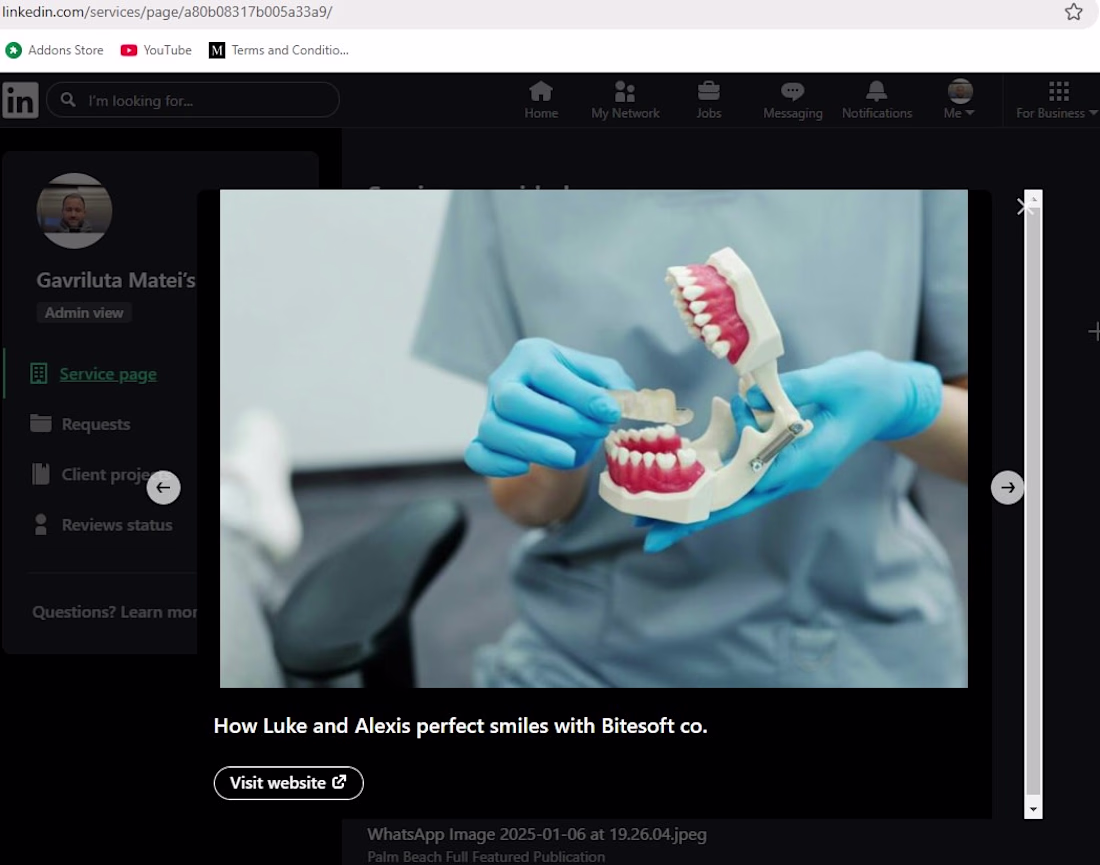Image resolution: width=1100 pixels, height=865 pixels.
Task: Close the media preview dialog
Action: 1024,206
